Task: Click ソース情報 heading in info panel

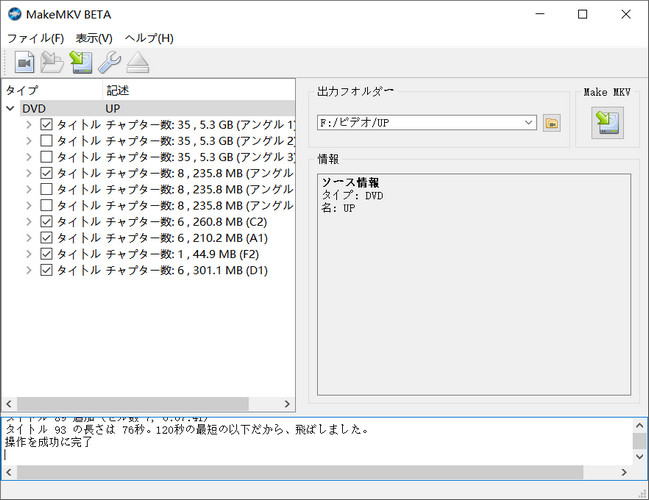Action: (x=350, y=183)
